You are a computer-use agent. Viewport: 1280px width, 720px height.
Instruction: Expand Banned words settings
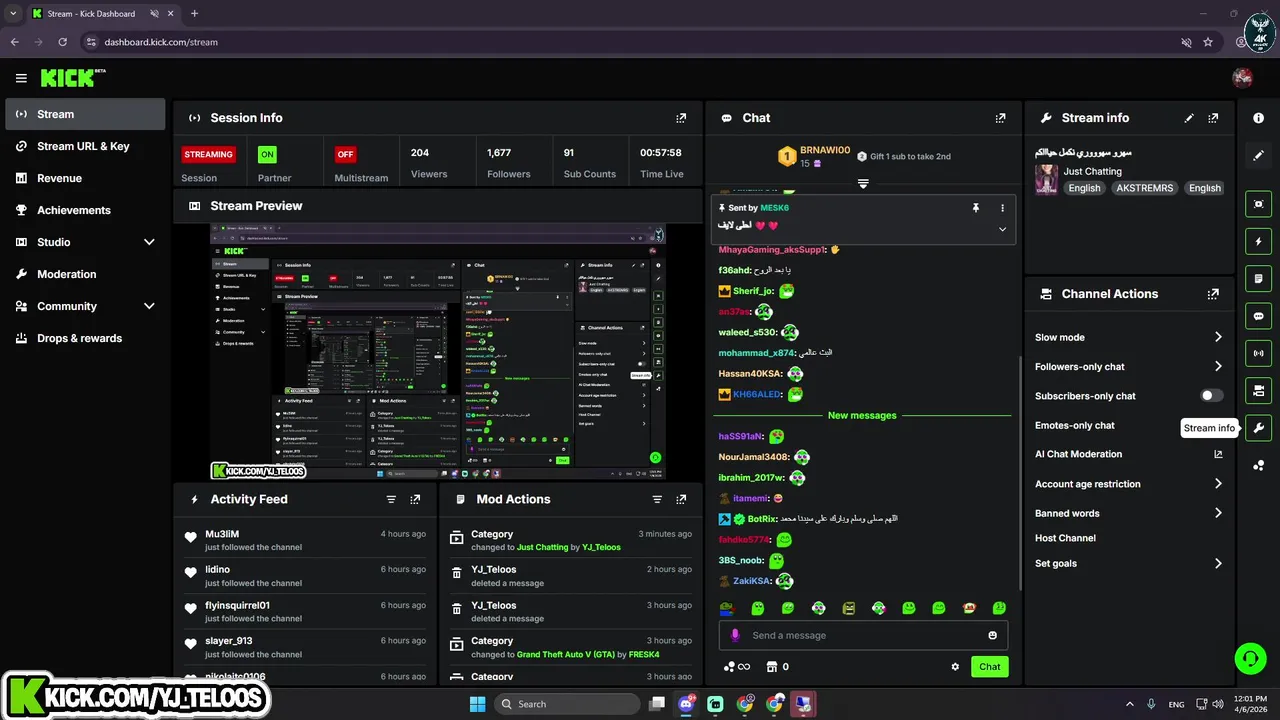pyautogui.click(x=1218, y=513)
